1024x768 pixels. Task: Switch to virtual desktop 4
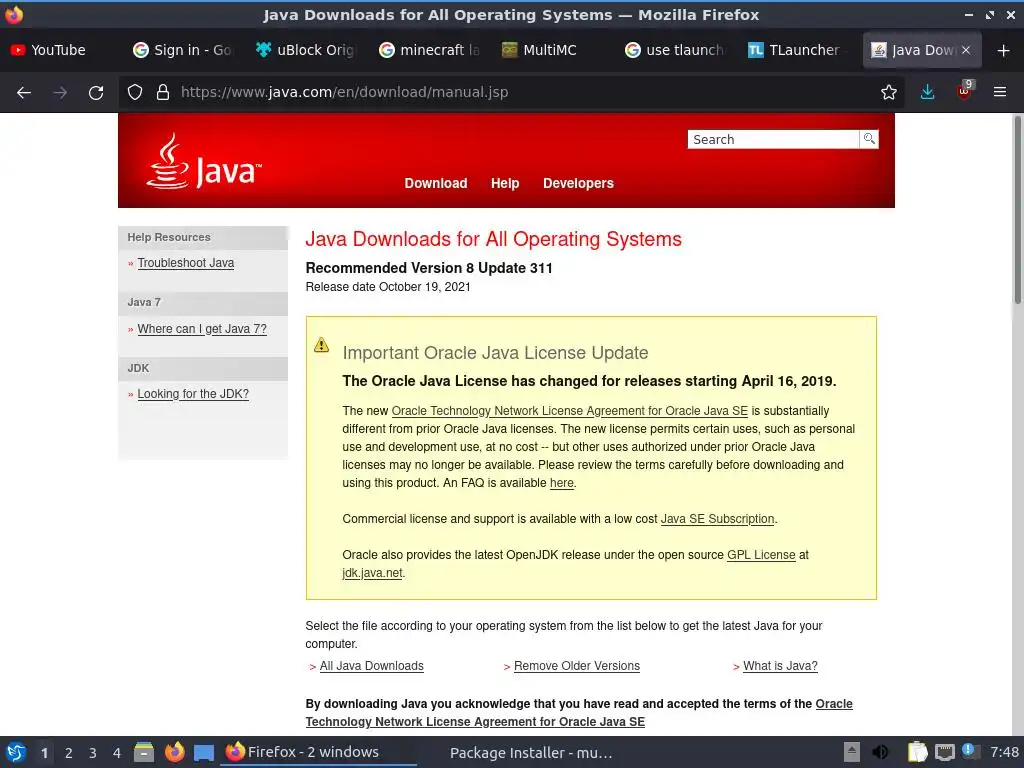tap(117, 753)
